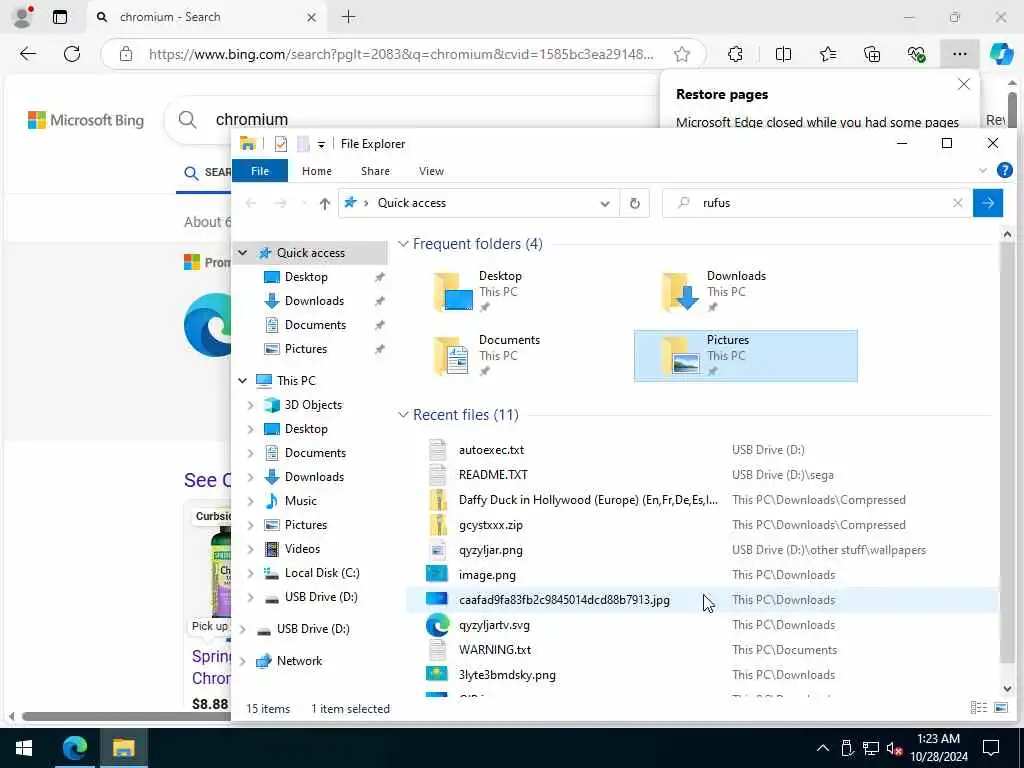
Task: Click muted volume icon in tray
Action: tap(894, 748)
